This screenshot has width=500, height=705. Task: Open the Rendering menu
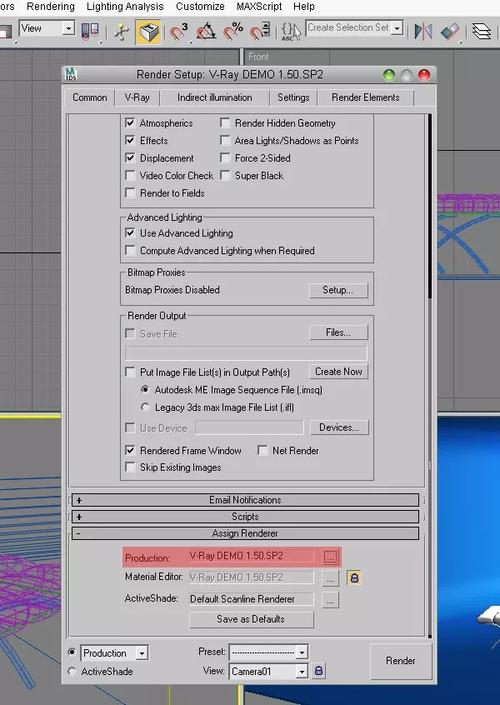pos(50,7)
